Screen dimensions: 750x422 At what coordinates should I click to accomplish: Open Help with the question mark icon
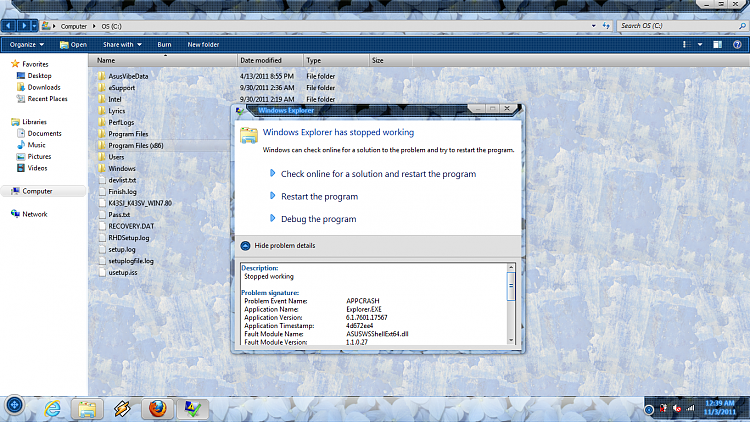[x=737, y=44]
